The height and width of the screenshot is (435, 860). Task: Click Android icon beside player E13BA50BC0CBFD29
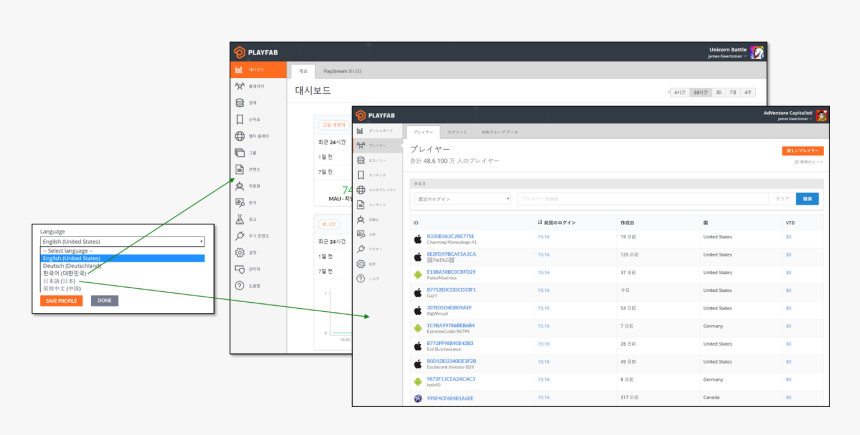coord(418,275)
